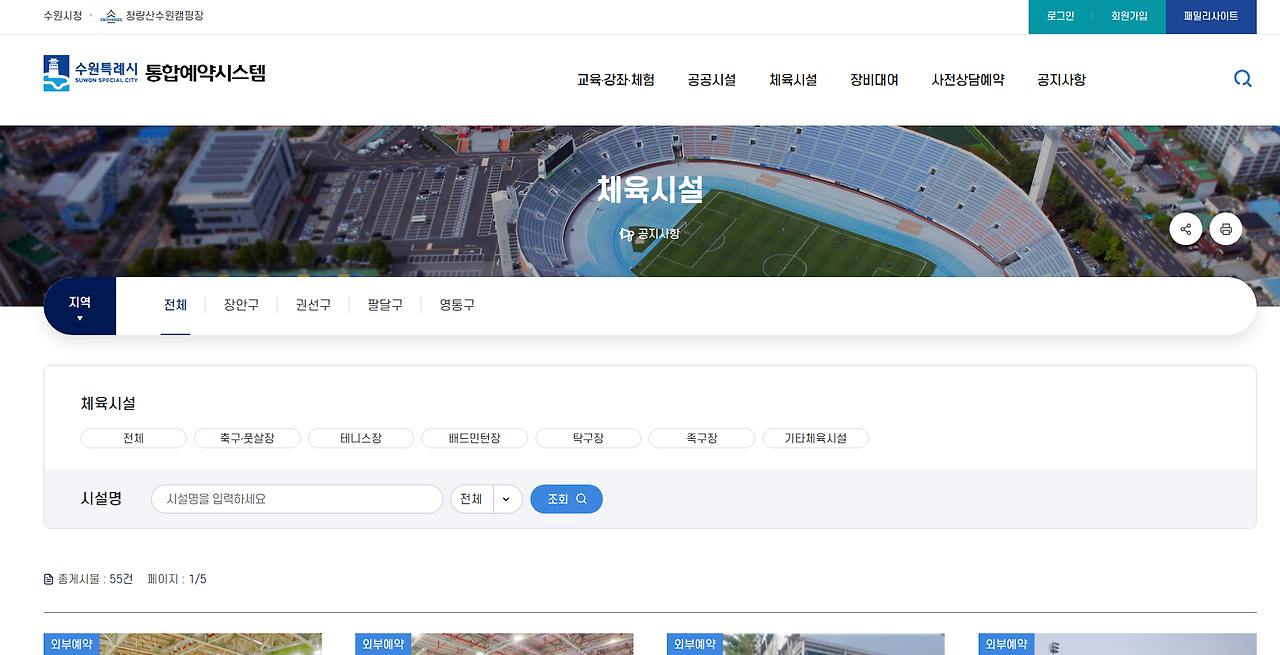Open the 청량산수원캠핑장 link
This screenshot has width=1280, height=655.
[164, 16]
